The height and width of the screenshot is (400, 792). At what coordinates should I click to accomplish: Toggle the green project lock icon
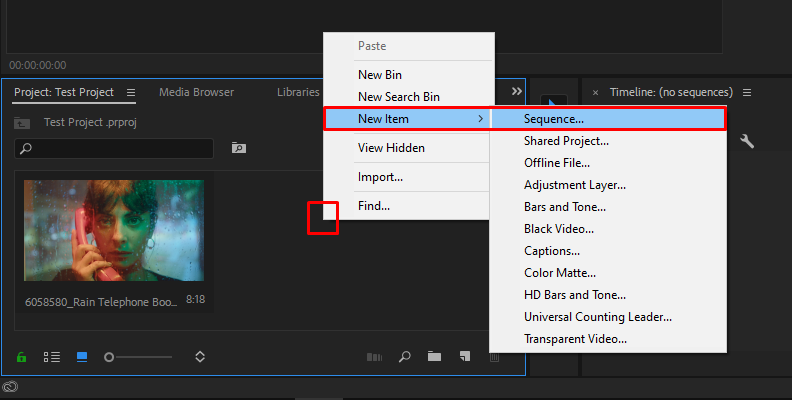(x=21, y=357)
